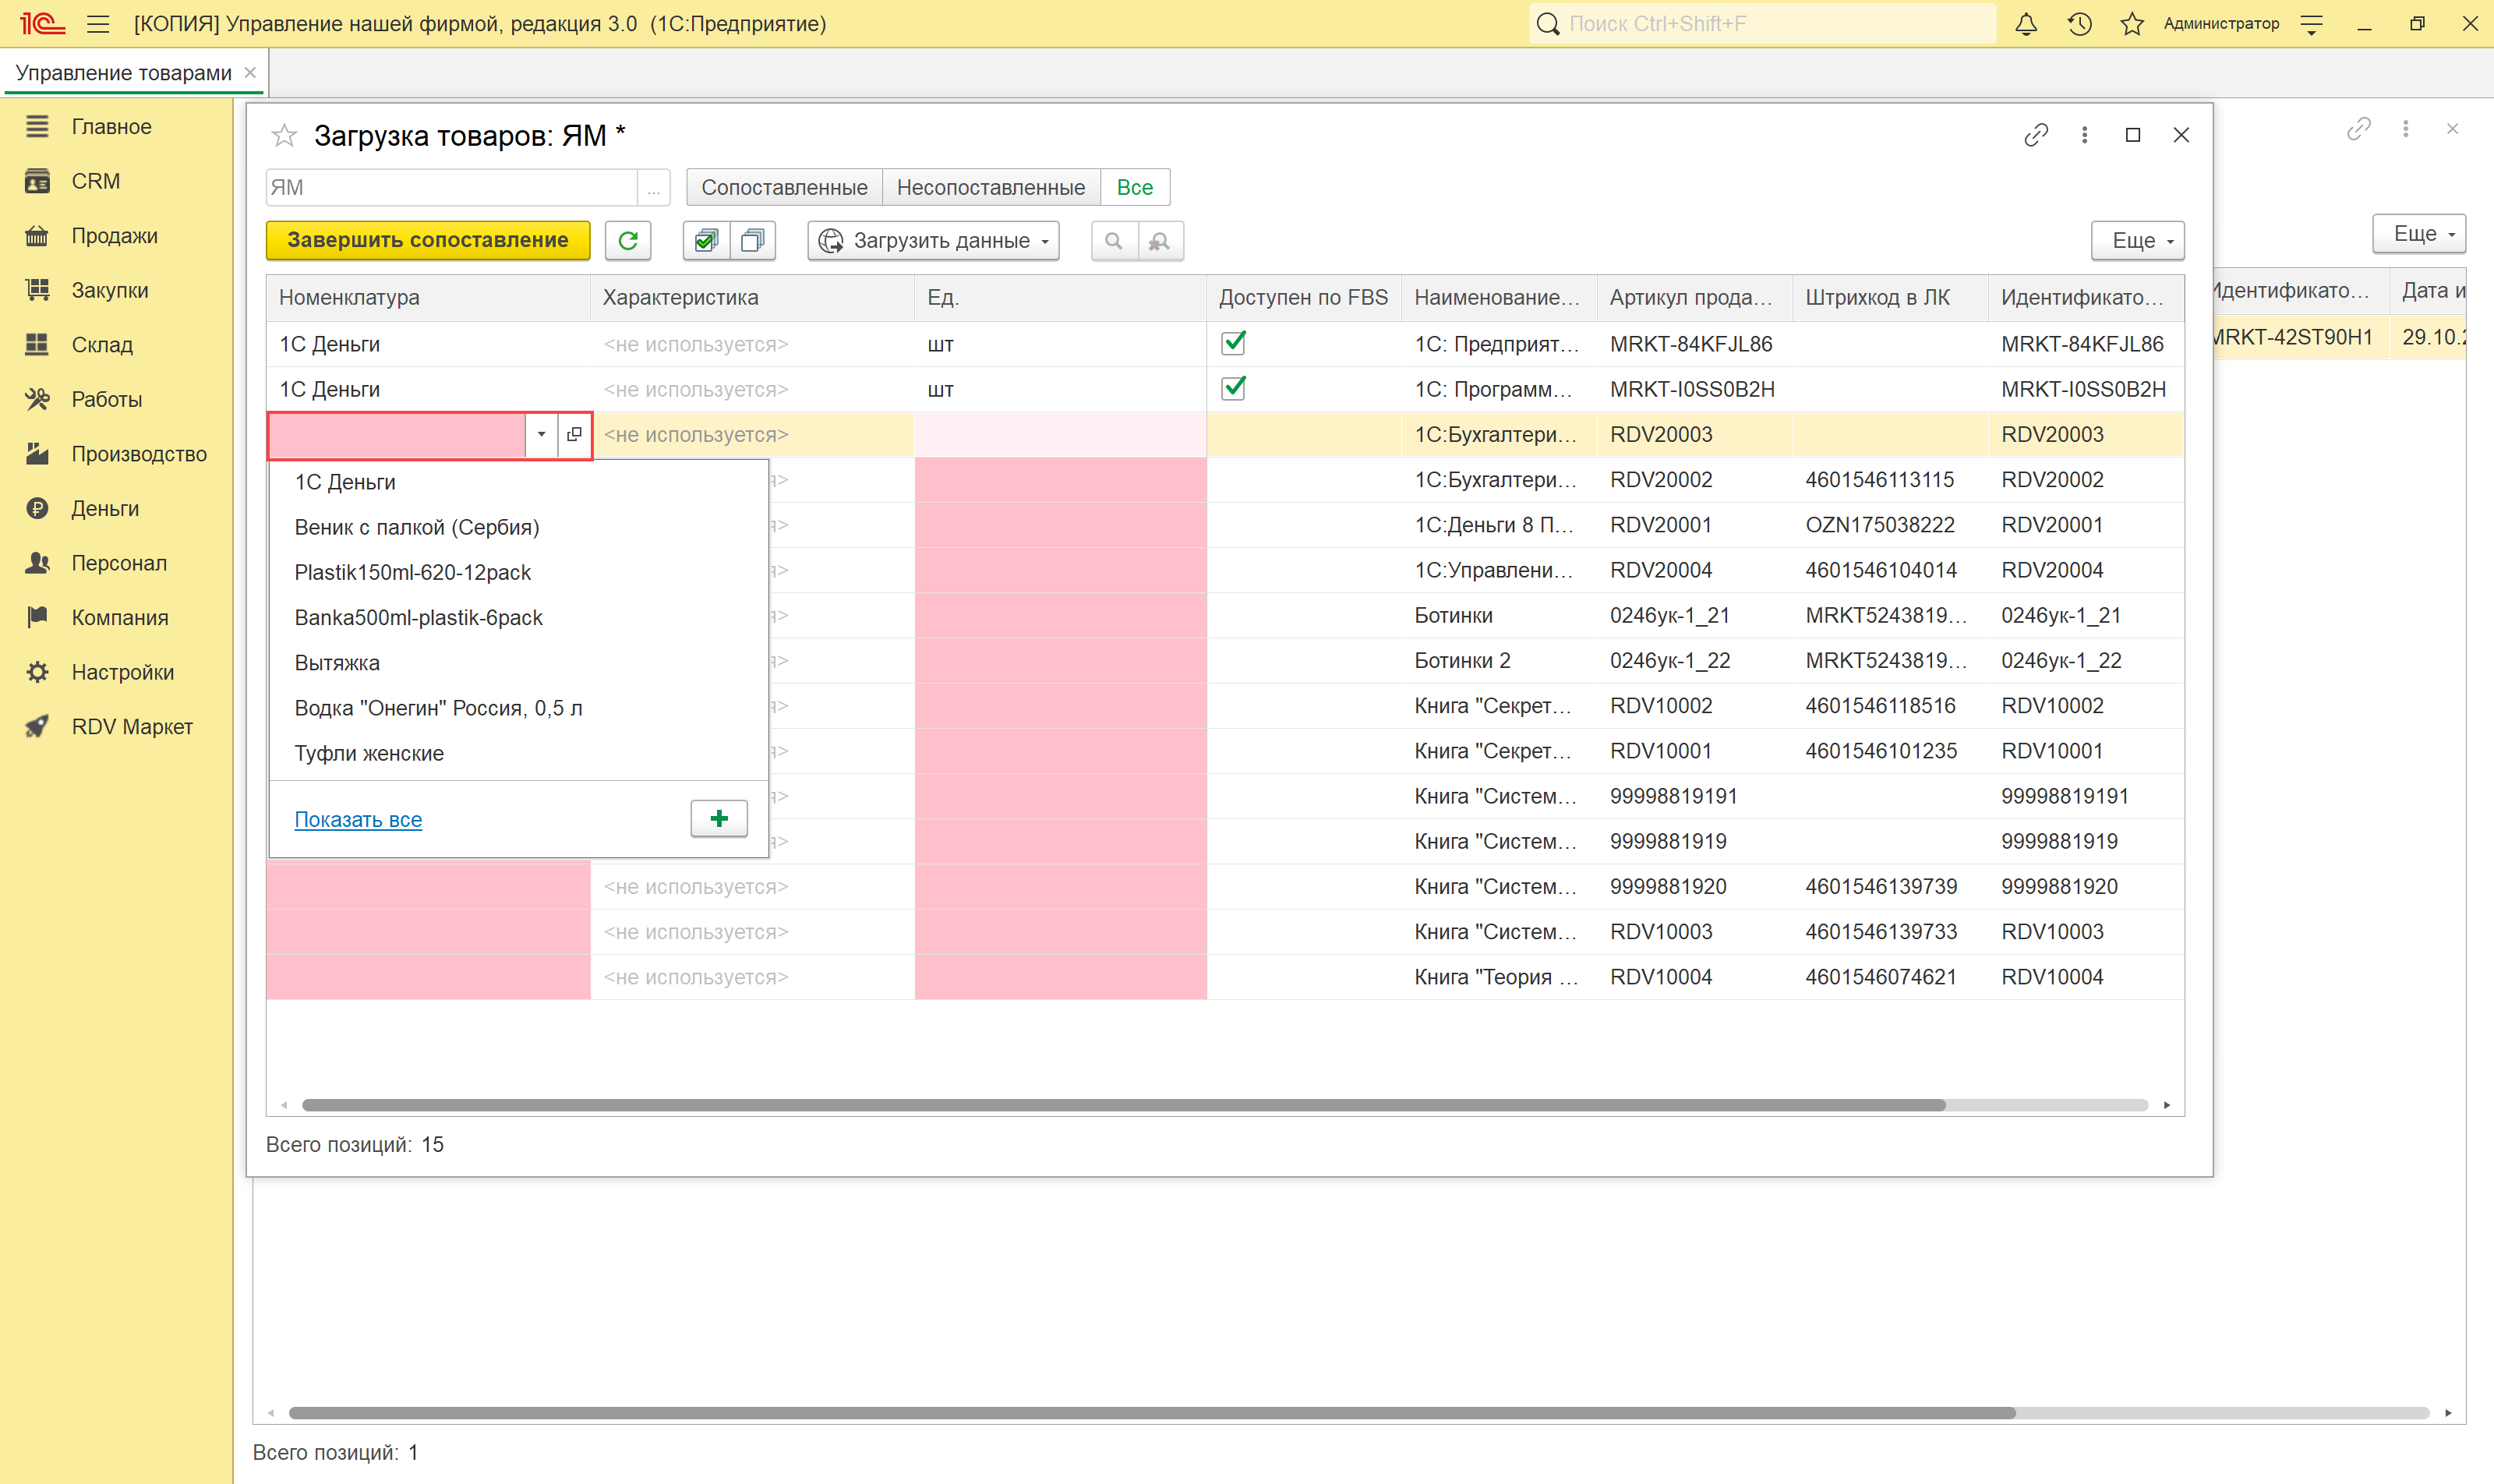2494x1484 pixels.
Task: Open the Еще menu in dialog
Action: tap(2137, 240)
